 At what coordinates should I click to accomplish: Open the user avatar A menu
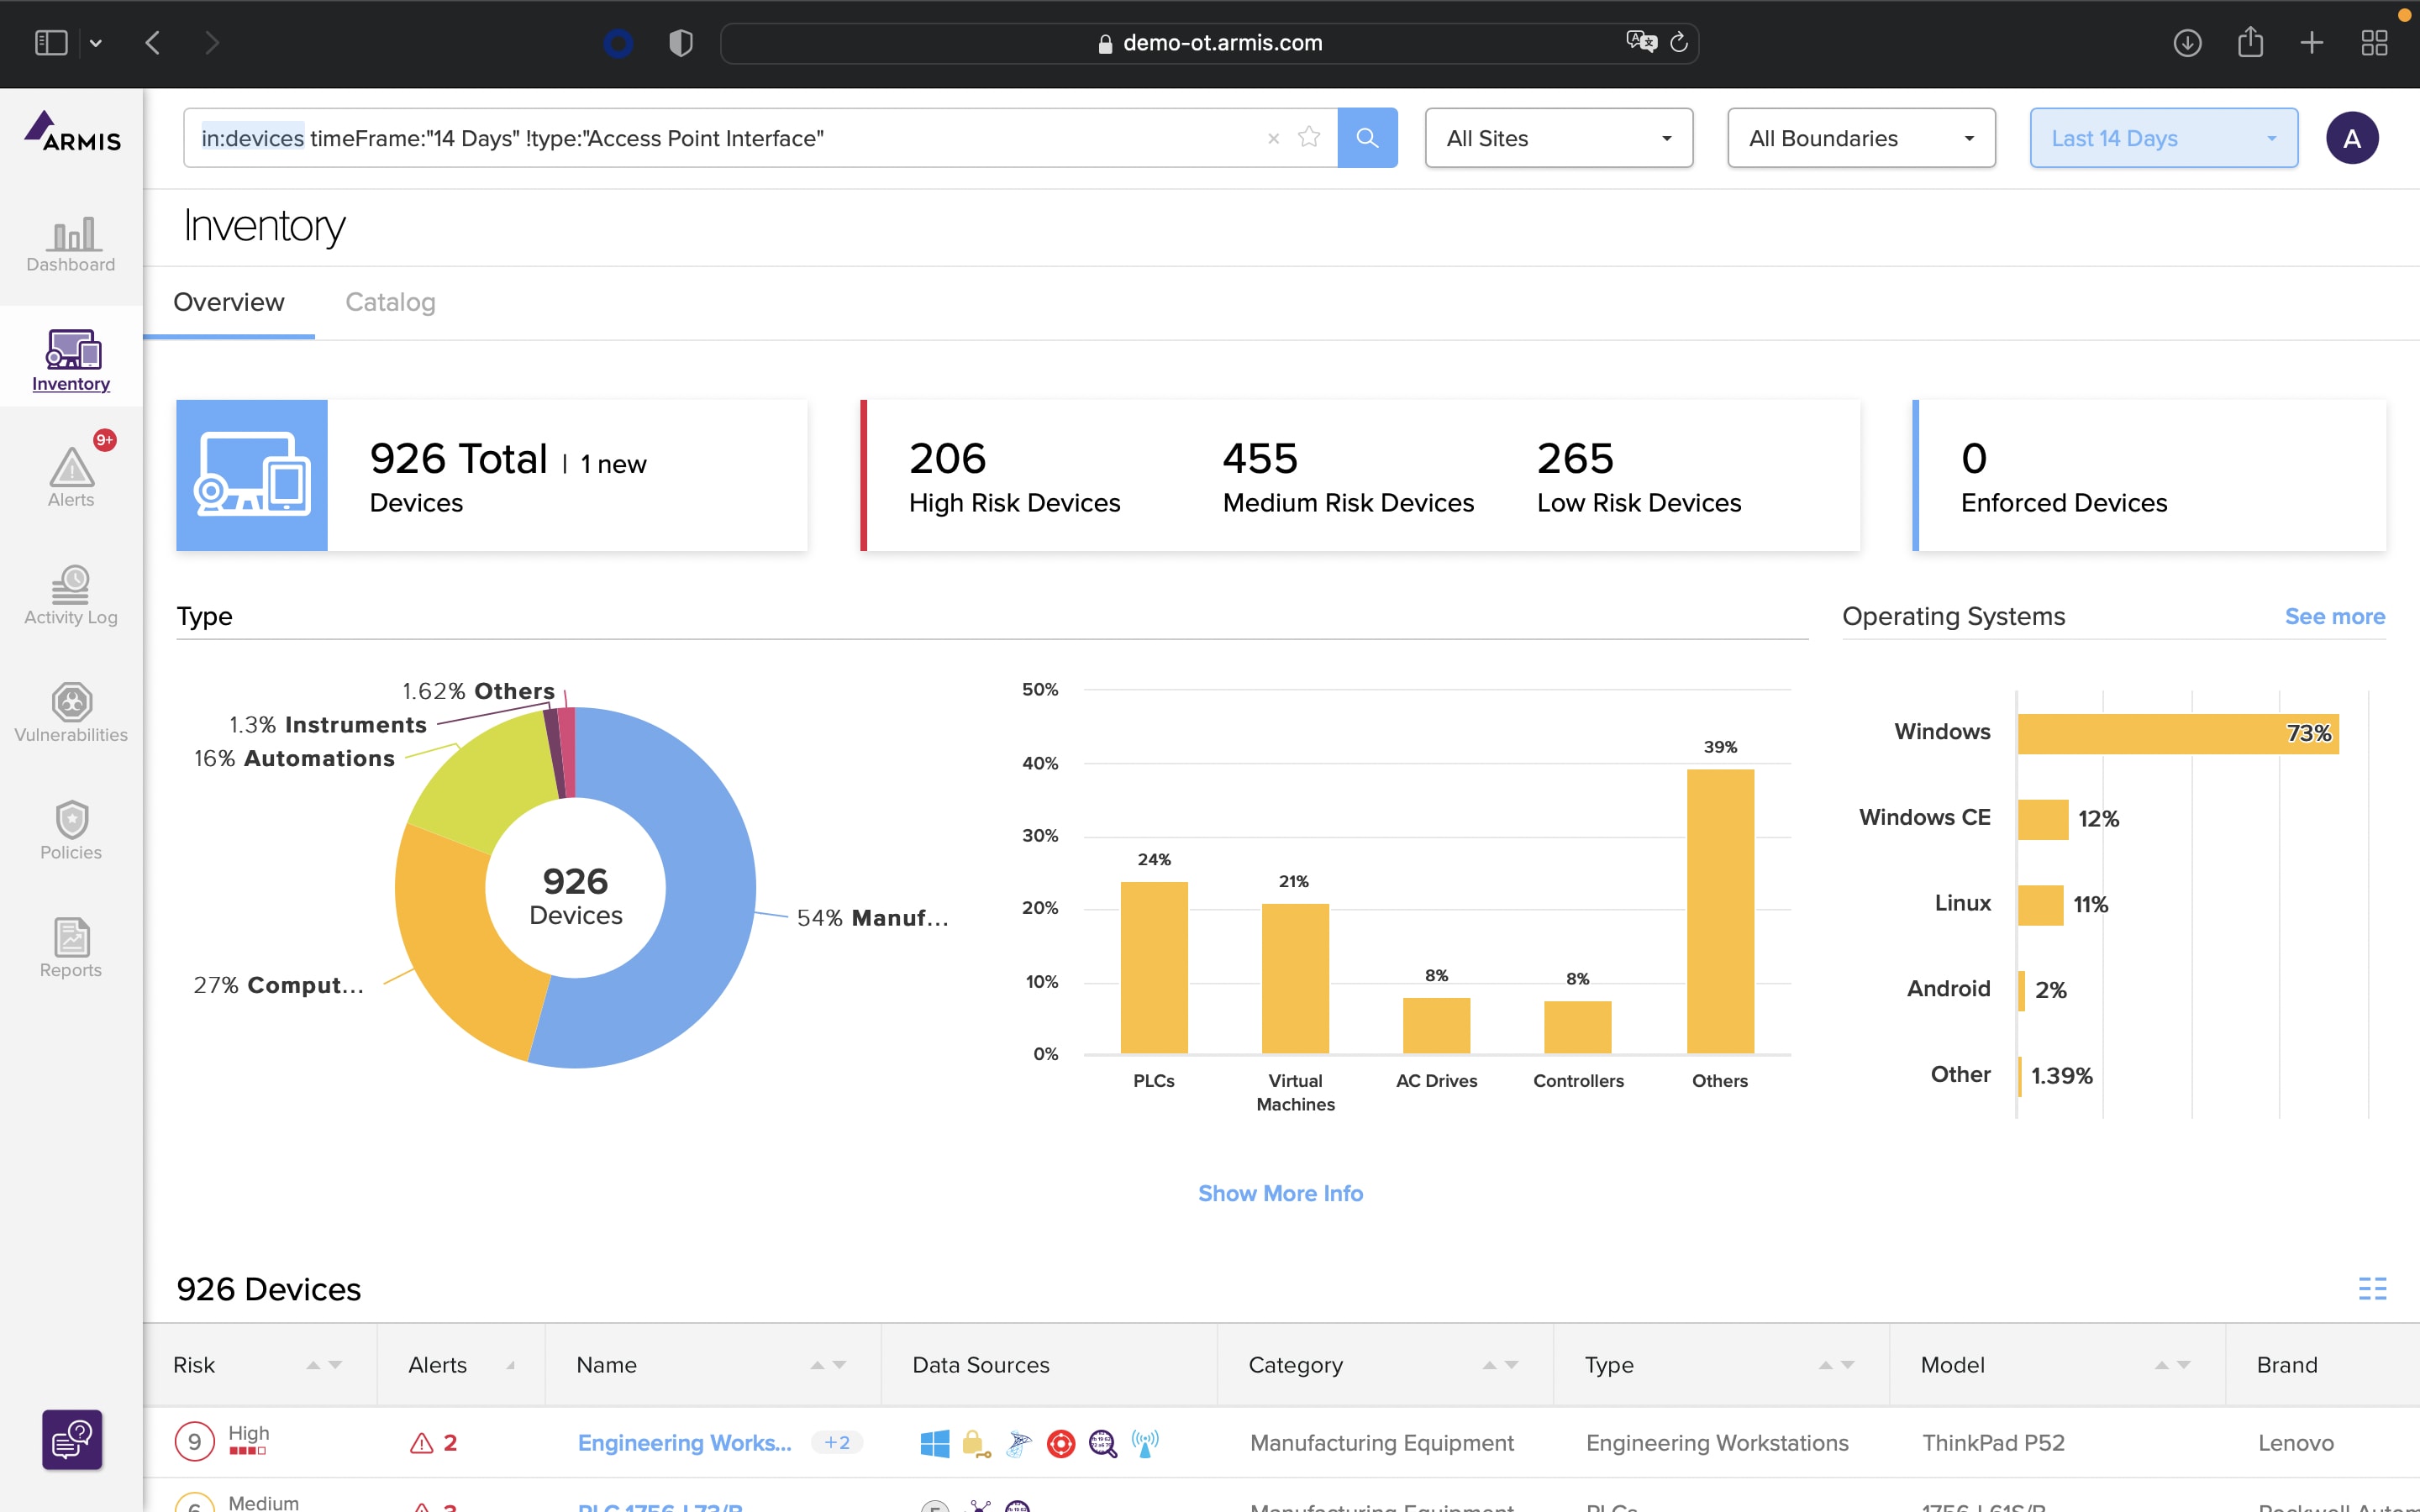click(2351, 138)
